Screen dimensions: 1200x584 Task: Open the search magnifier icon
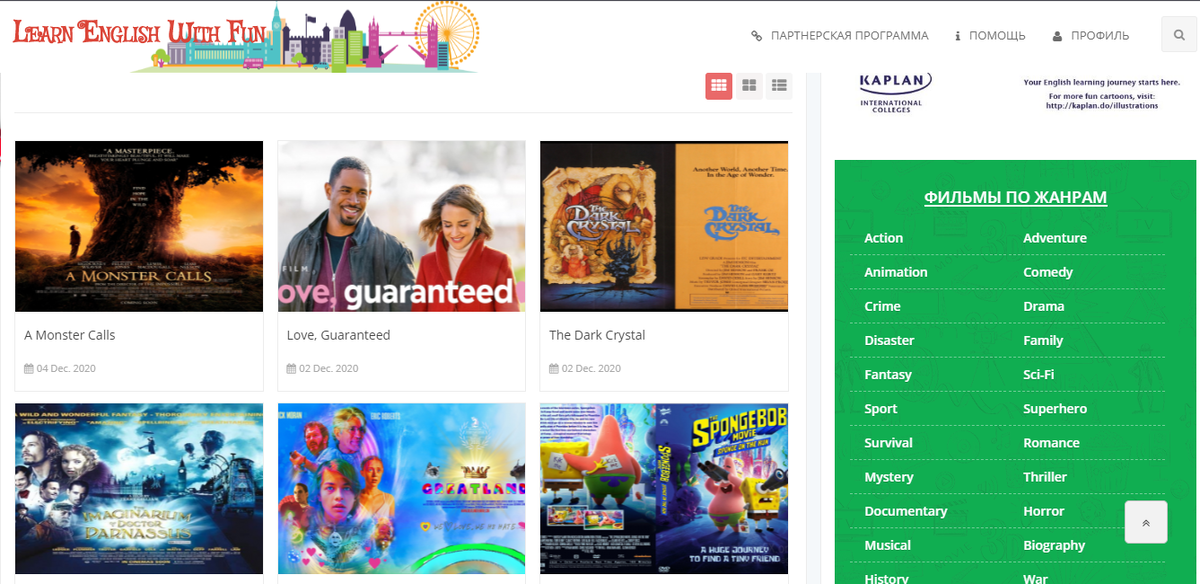[x=1180, y=36]
